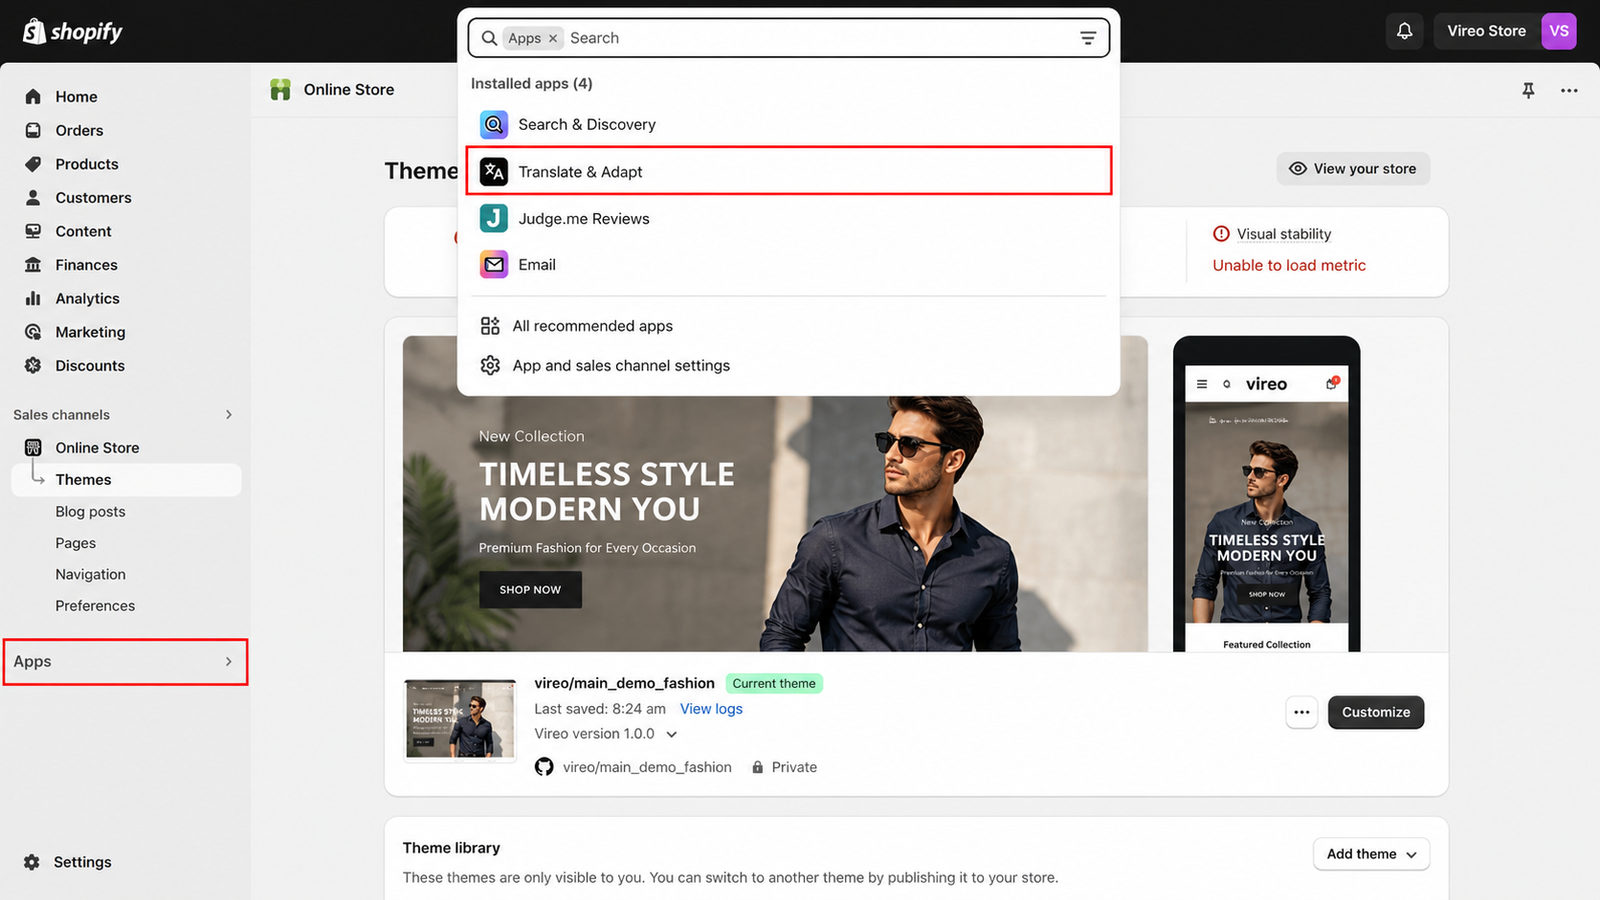Click the View logs link

(x=711, y=709)
